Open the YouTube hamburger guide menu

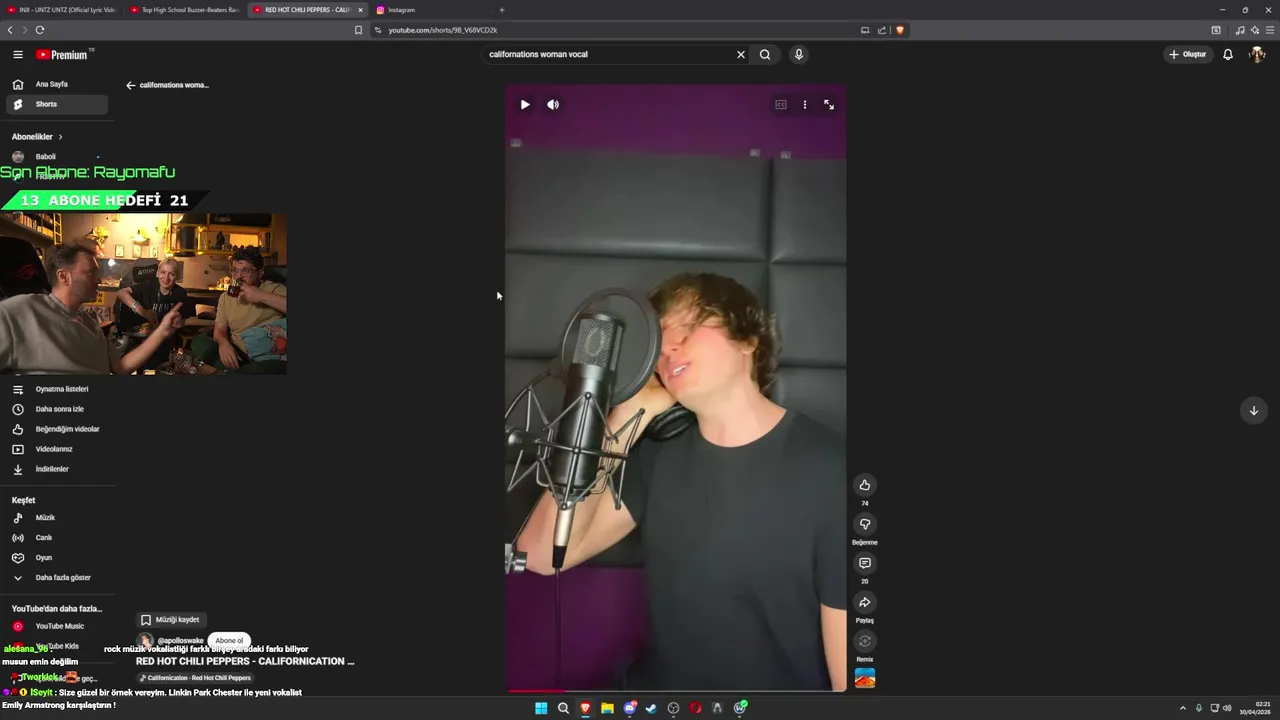[x=17, y=54]
